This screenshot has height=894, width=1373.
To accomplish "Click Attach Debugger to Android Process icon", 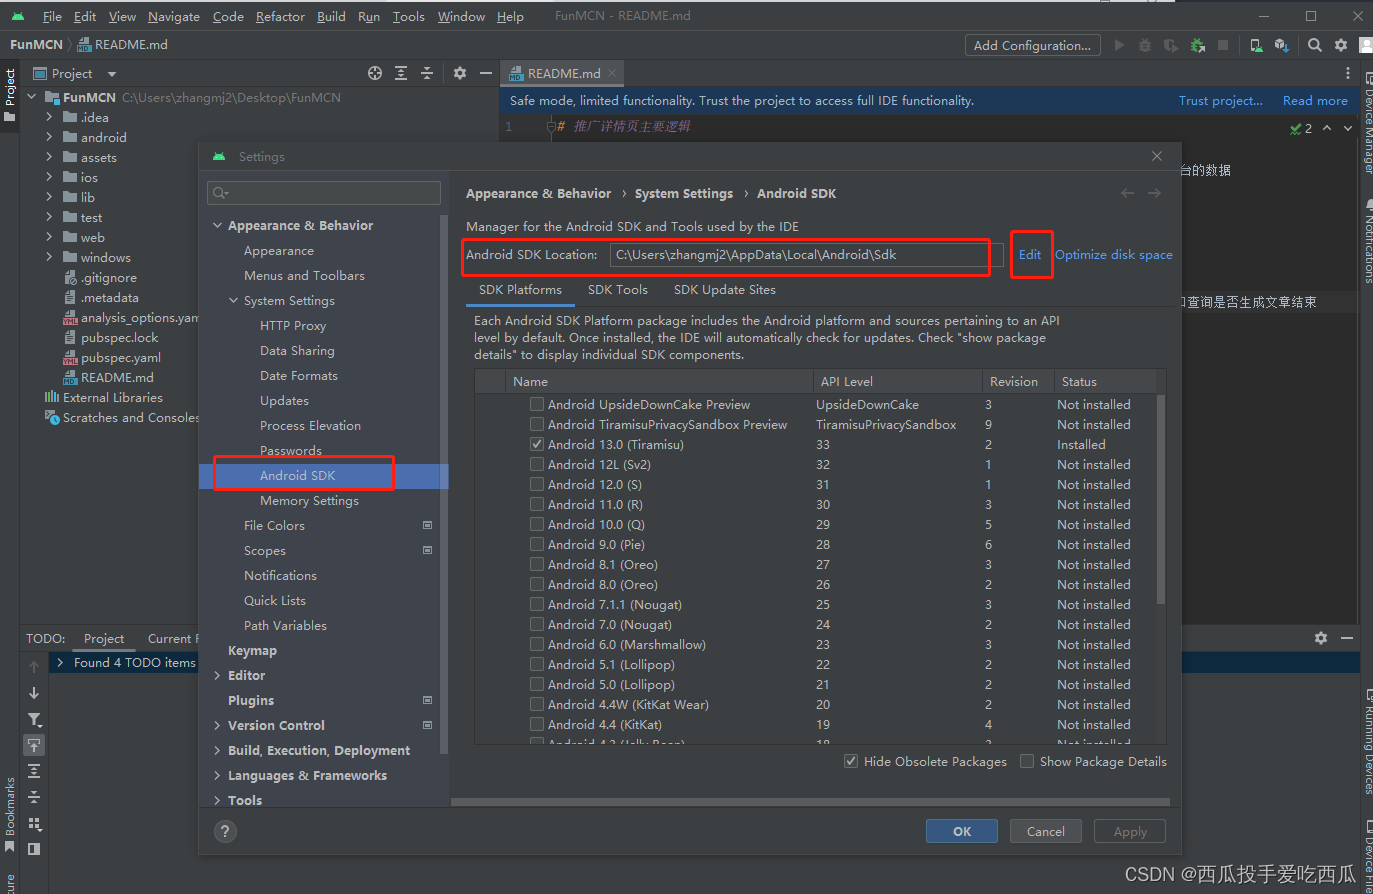I will pos(1197,45).
